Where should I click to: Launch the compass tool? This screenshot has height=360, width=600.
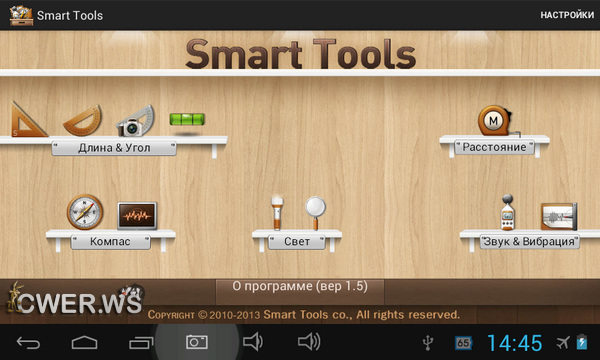pos(85,212)
